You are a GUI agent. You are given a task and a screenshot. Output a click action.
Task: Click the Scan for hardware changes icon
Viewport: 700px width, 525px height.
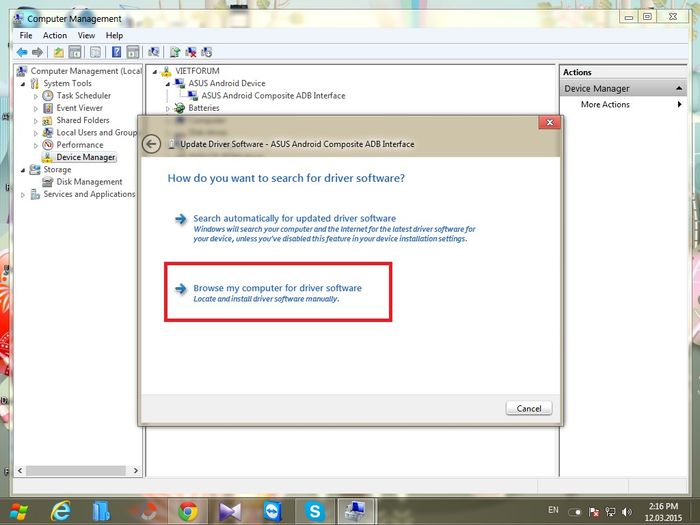pyautogui.click(x=154, y=53)
